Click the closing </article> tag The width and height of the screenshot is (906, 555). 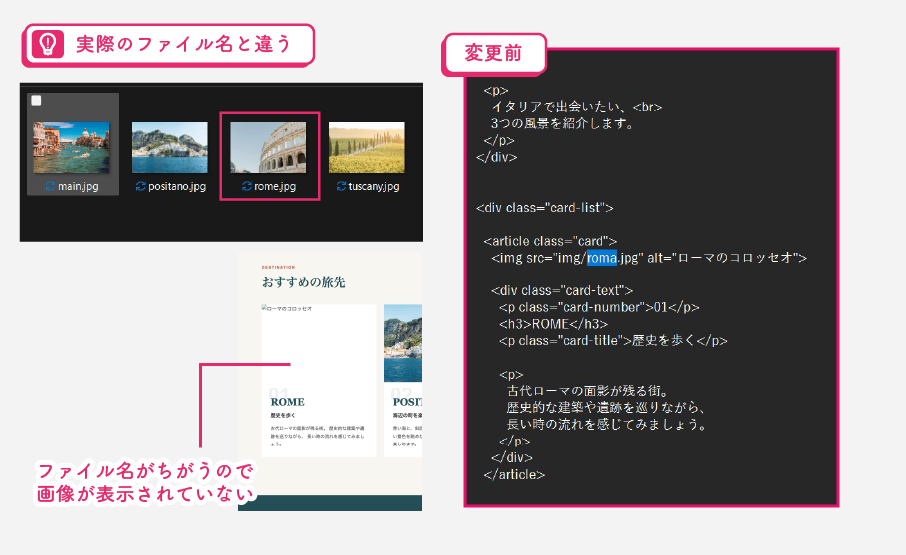point(514,475)
